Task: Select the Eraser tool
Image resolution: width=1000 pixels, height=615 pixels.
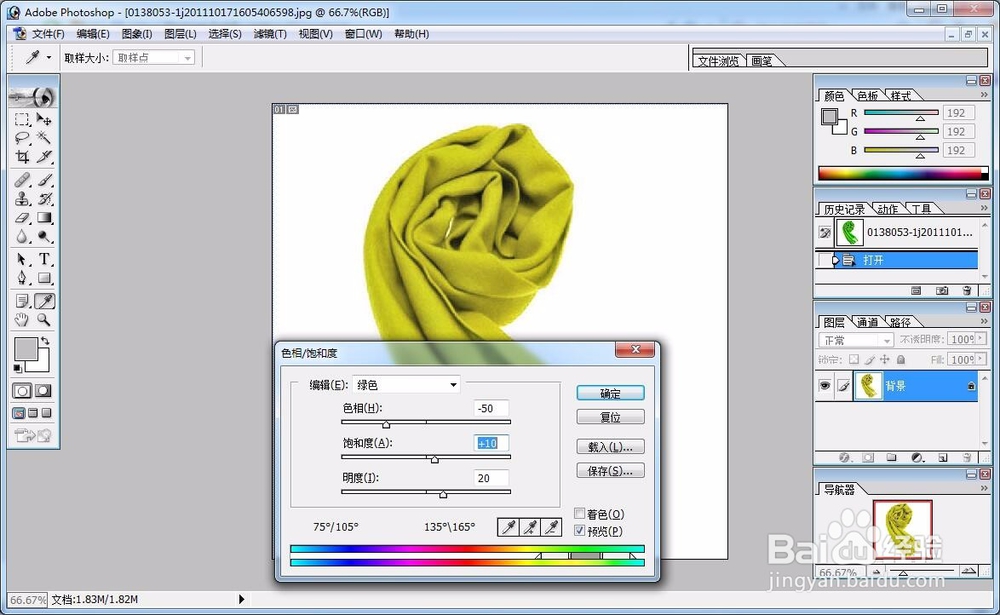Action: (x=23, y=218)
